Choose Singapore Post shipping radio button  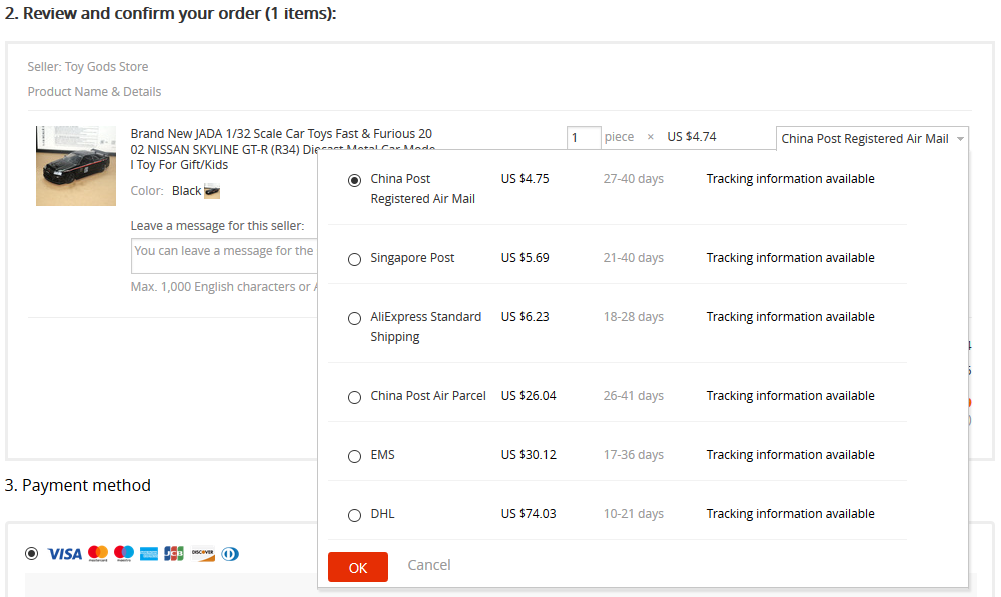pos(354,259)
